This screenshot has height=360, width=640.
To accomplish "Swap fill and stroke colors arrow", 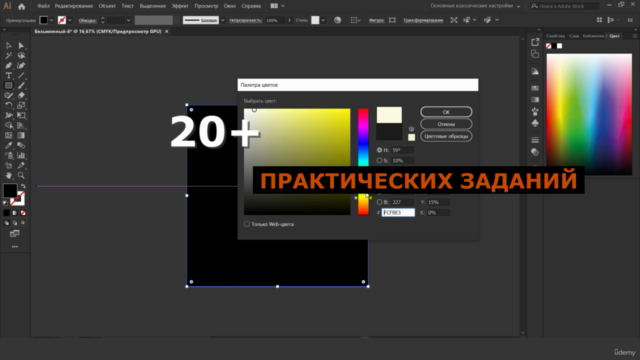I will (23, 187).
